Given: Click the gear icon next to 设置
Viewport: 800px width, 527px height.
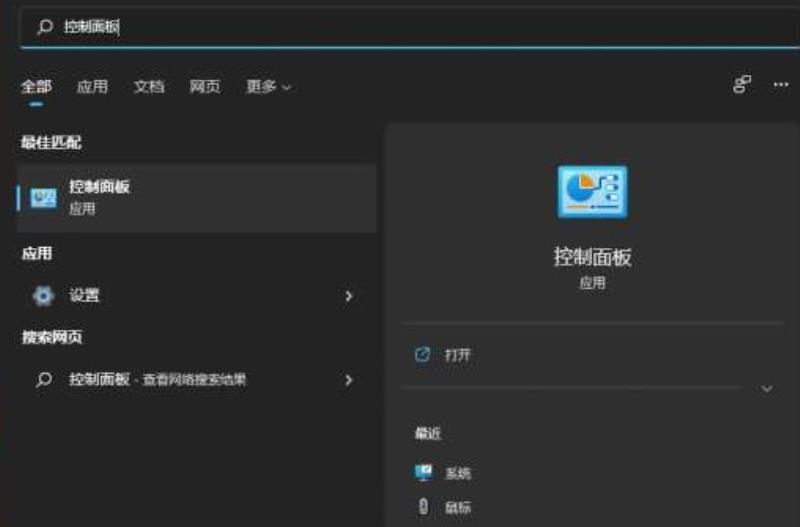Looking at the screenshot, I should click(43, 296).
